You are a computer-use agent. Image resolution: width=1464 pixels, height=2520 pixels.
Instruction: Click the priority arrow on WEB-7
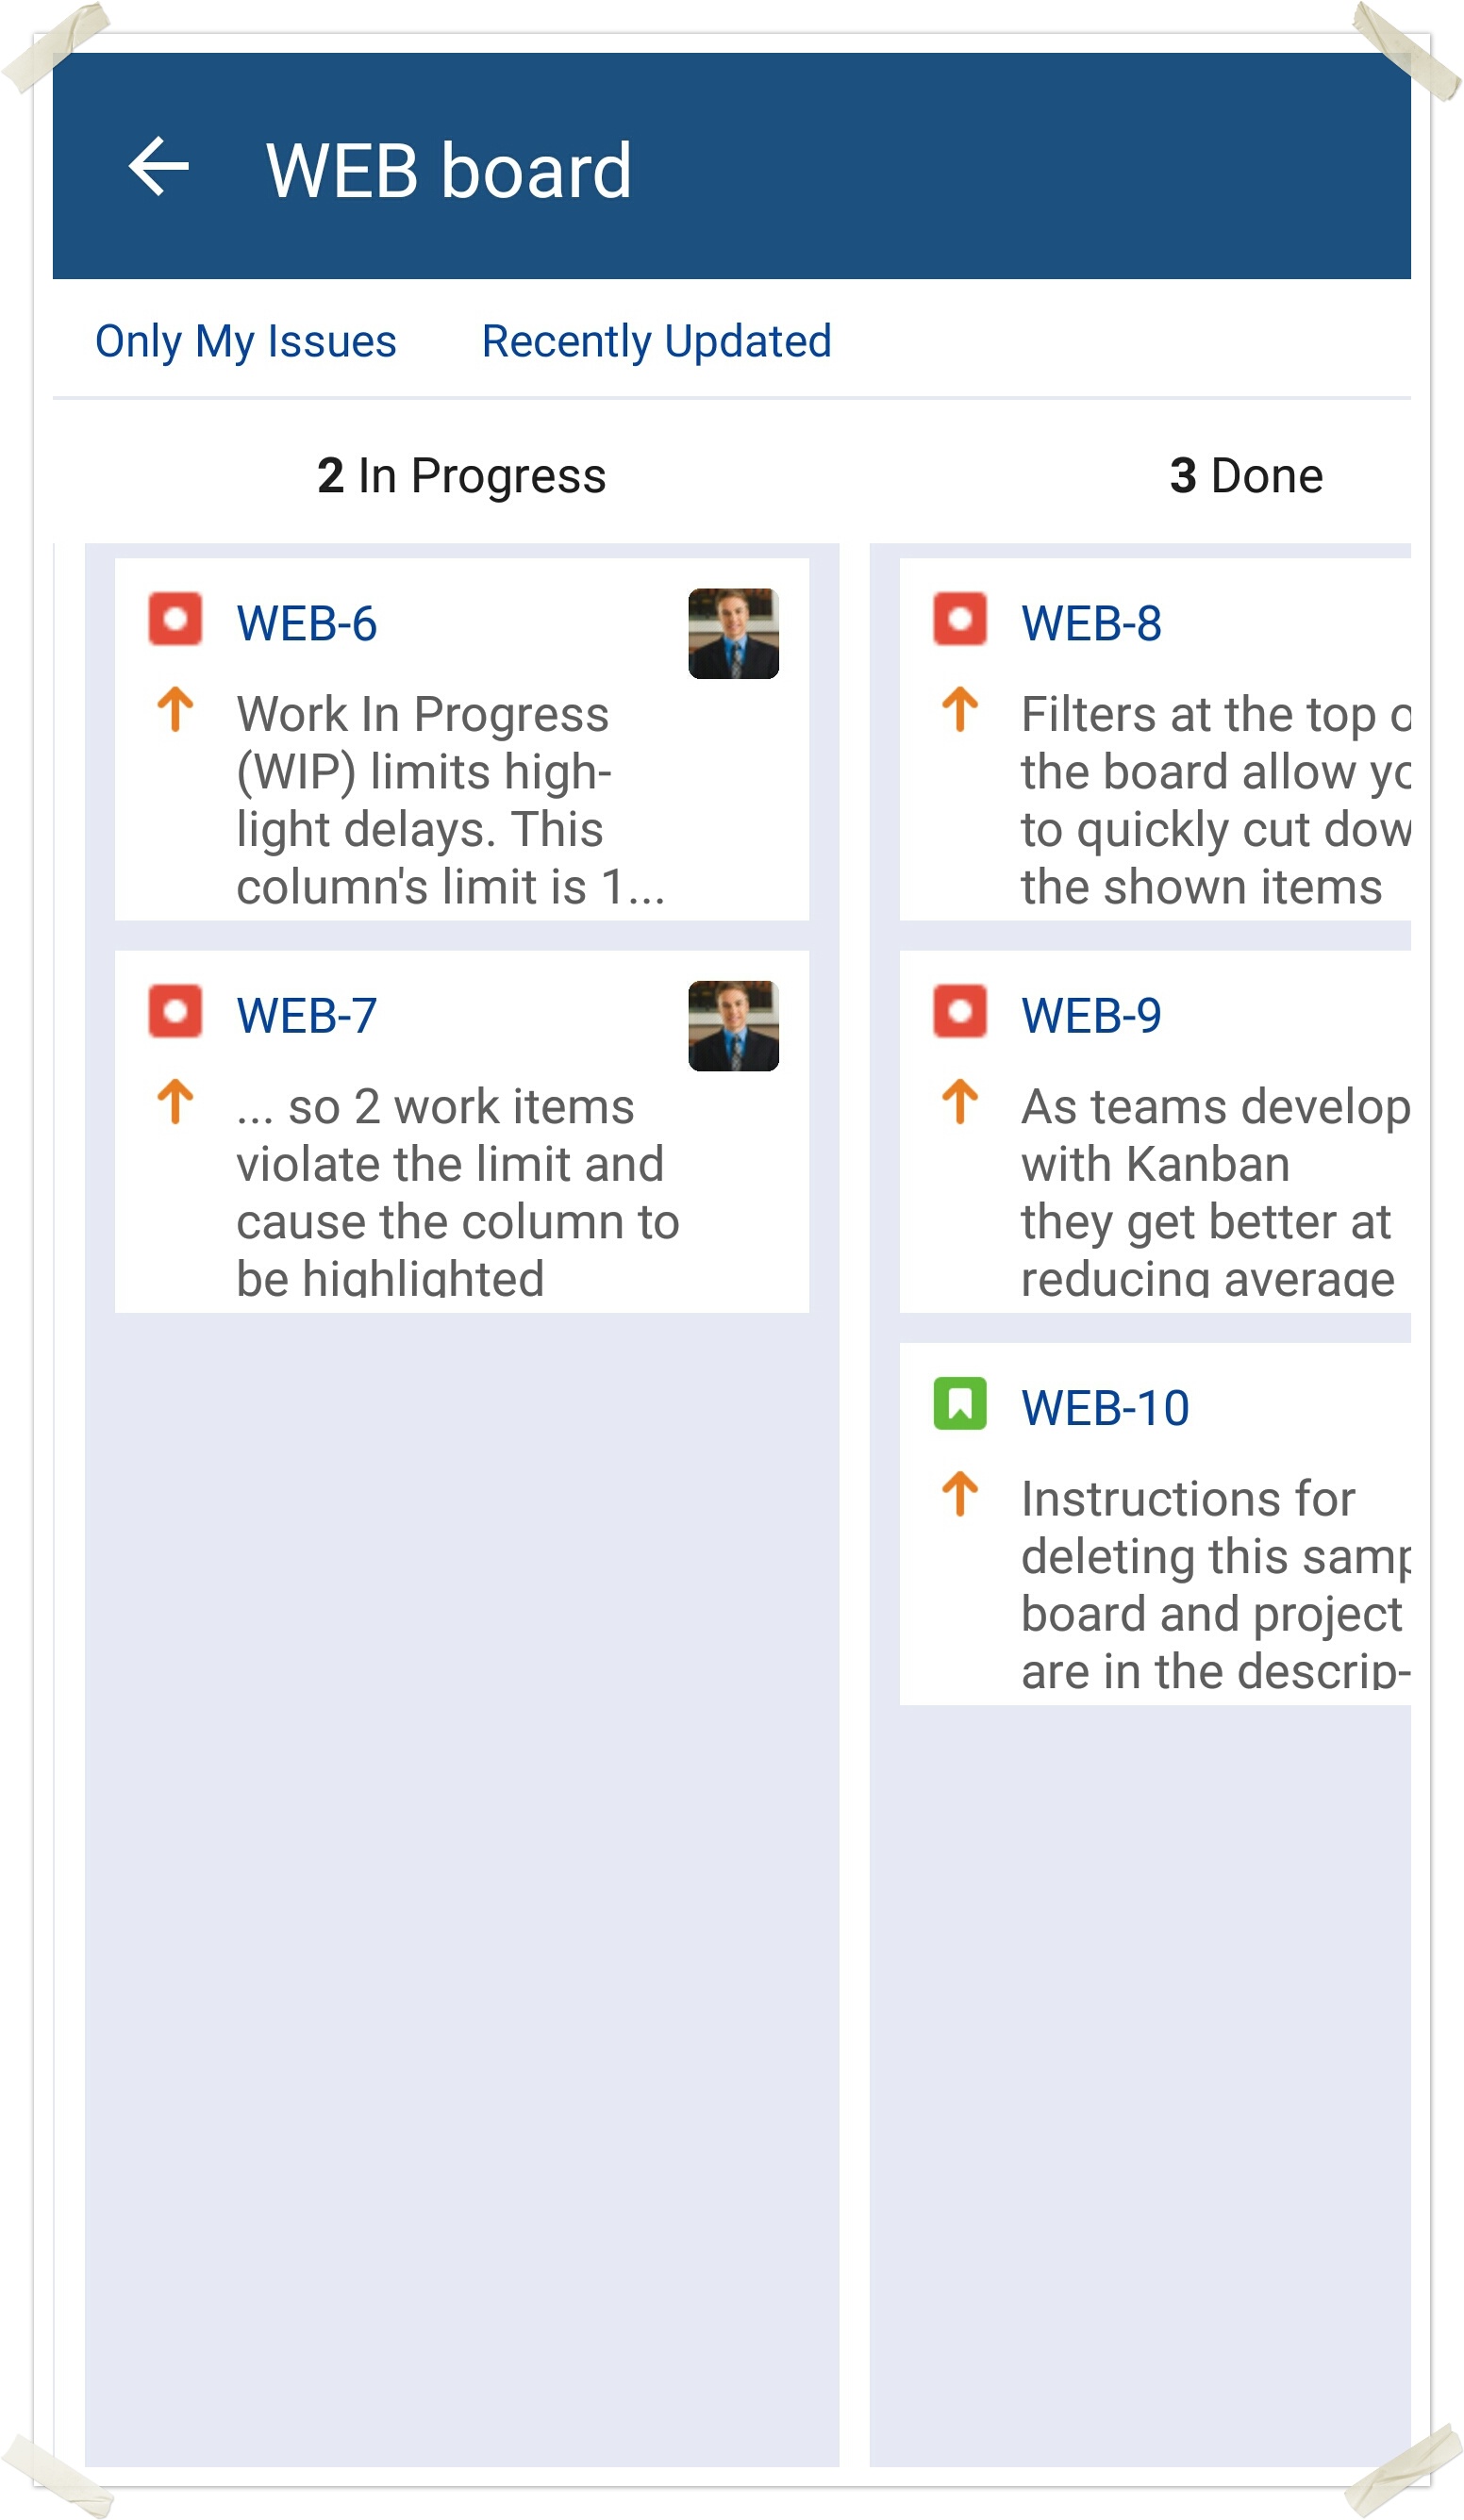175,1102
